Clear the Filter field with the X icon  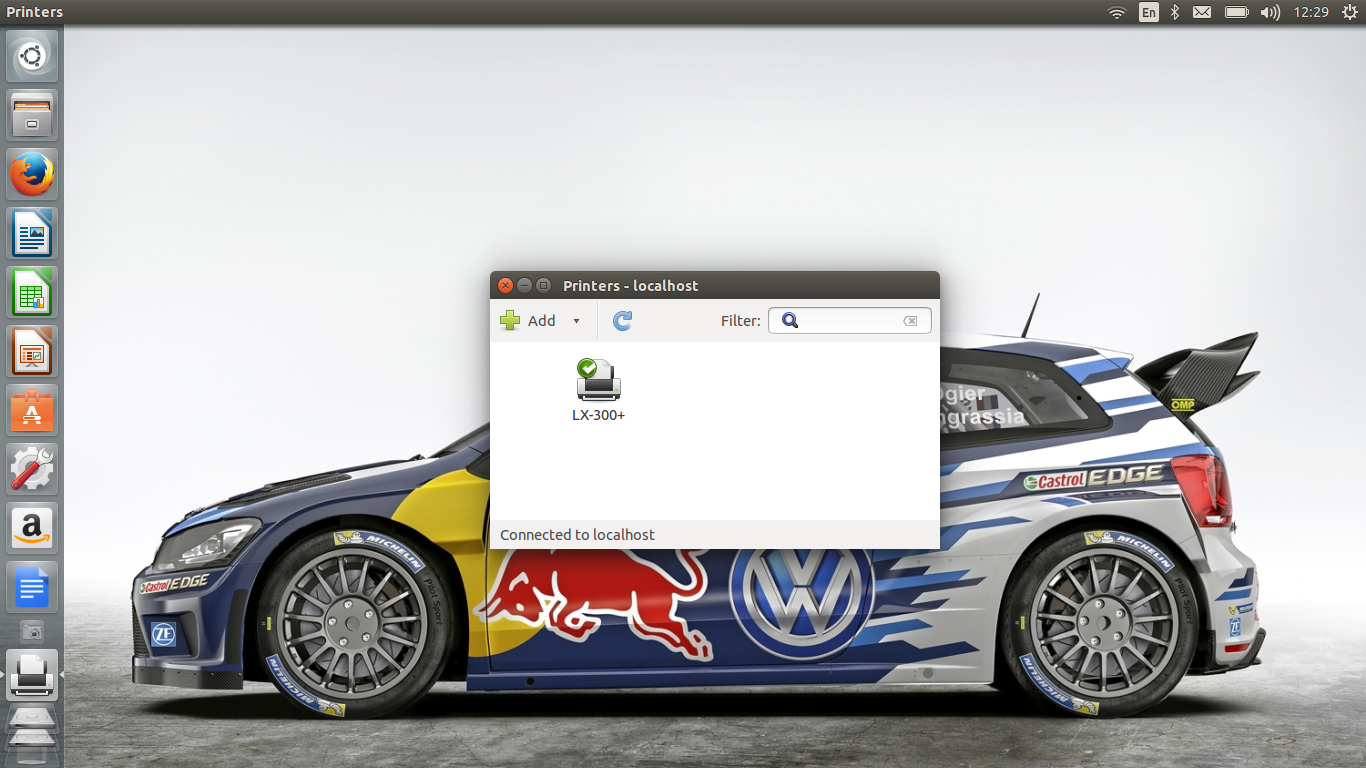tap(910, 321)
